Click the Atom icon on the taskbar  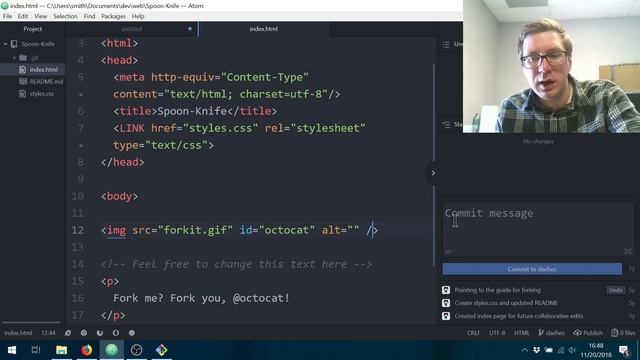[111, 350]
